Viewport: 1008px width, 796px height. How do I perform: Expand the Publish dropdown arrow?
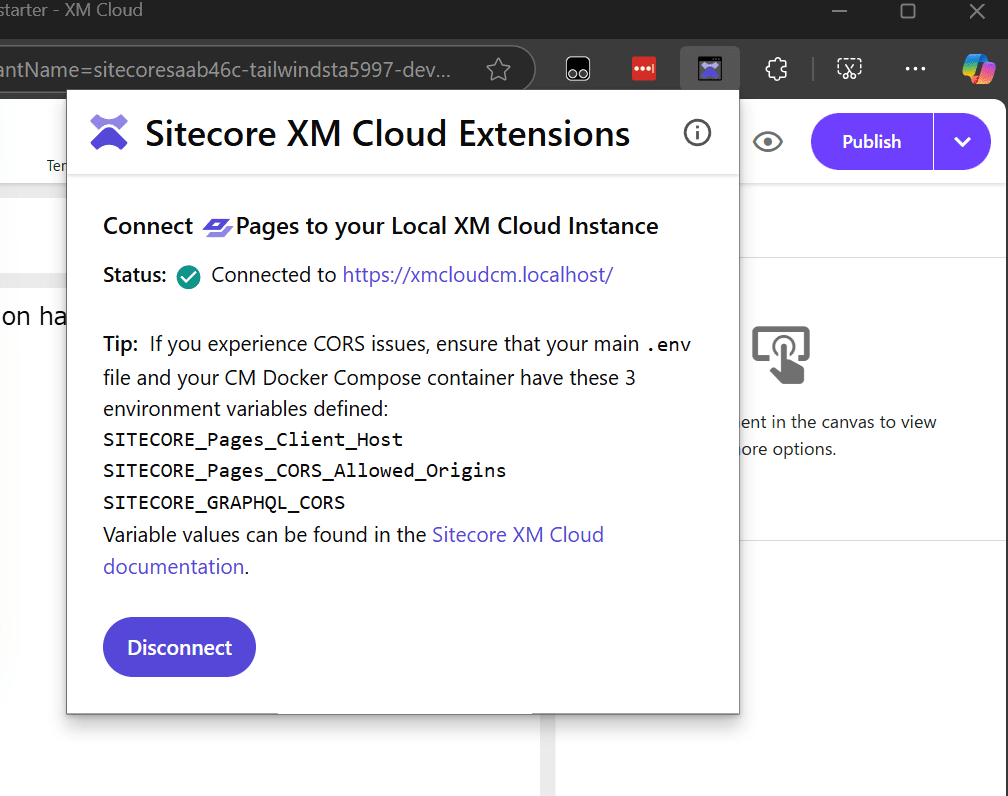point(962,142)
